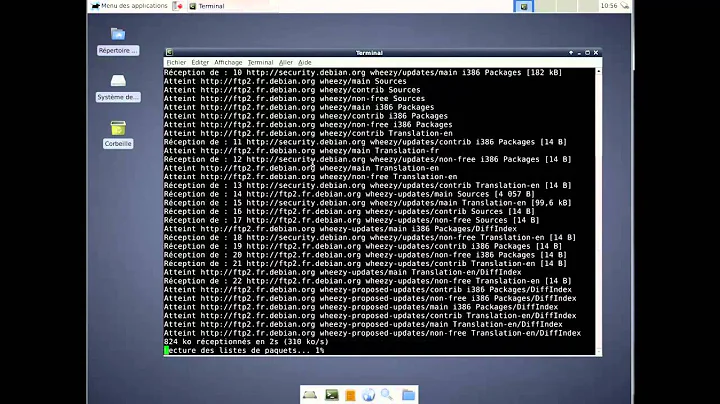Open the Fichier menu in Terminal
Image resolution: width=720 pixels, height=404 pixels.
click(176, 62)
